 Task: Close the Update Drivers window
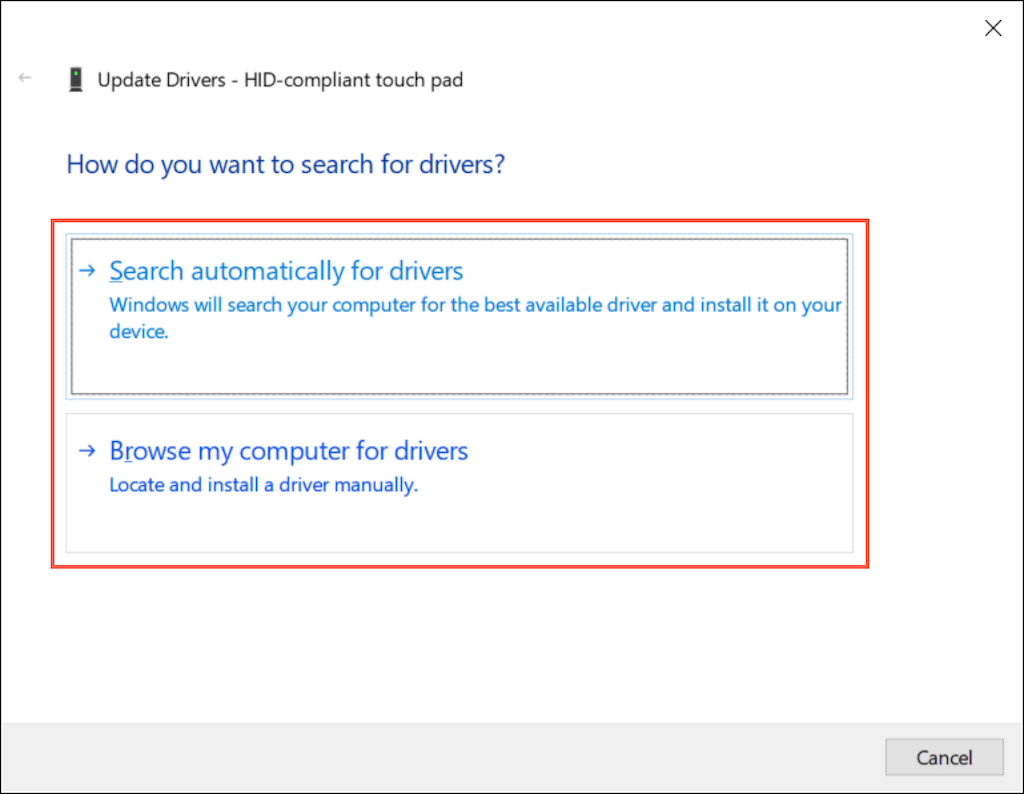coord(993,28)
